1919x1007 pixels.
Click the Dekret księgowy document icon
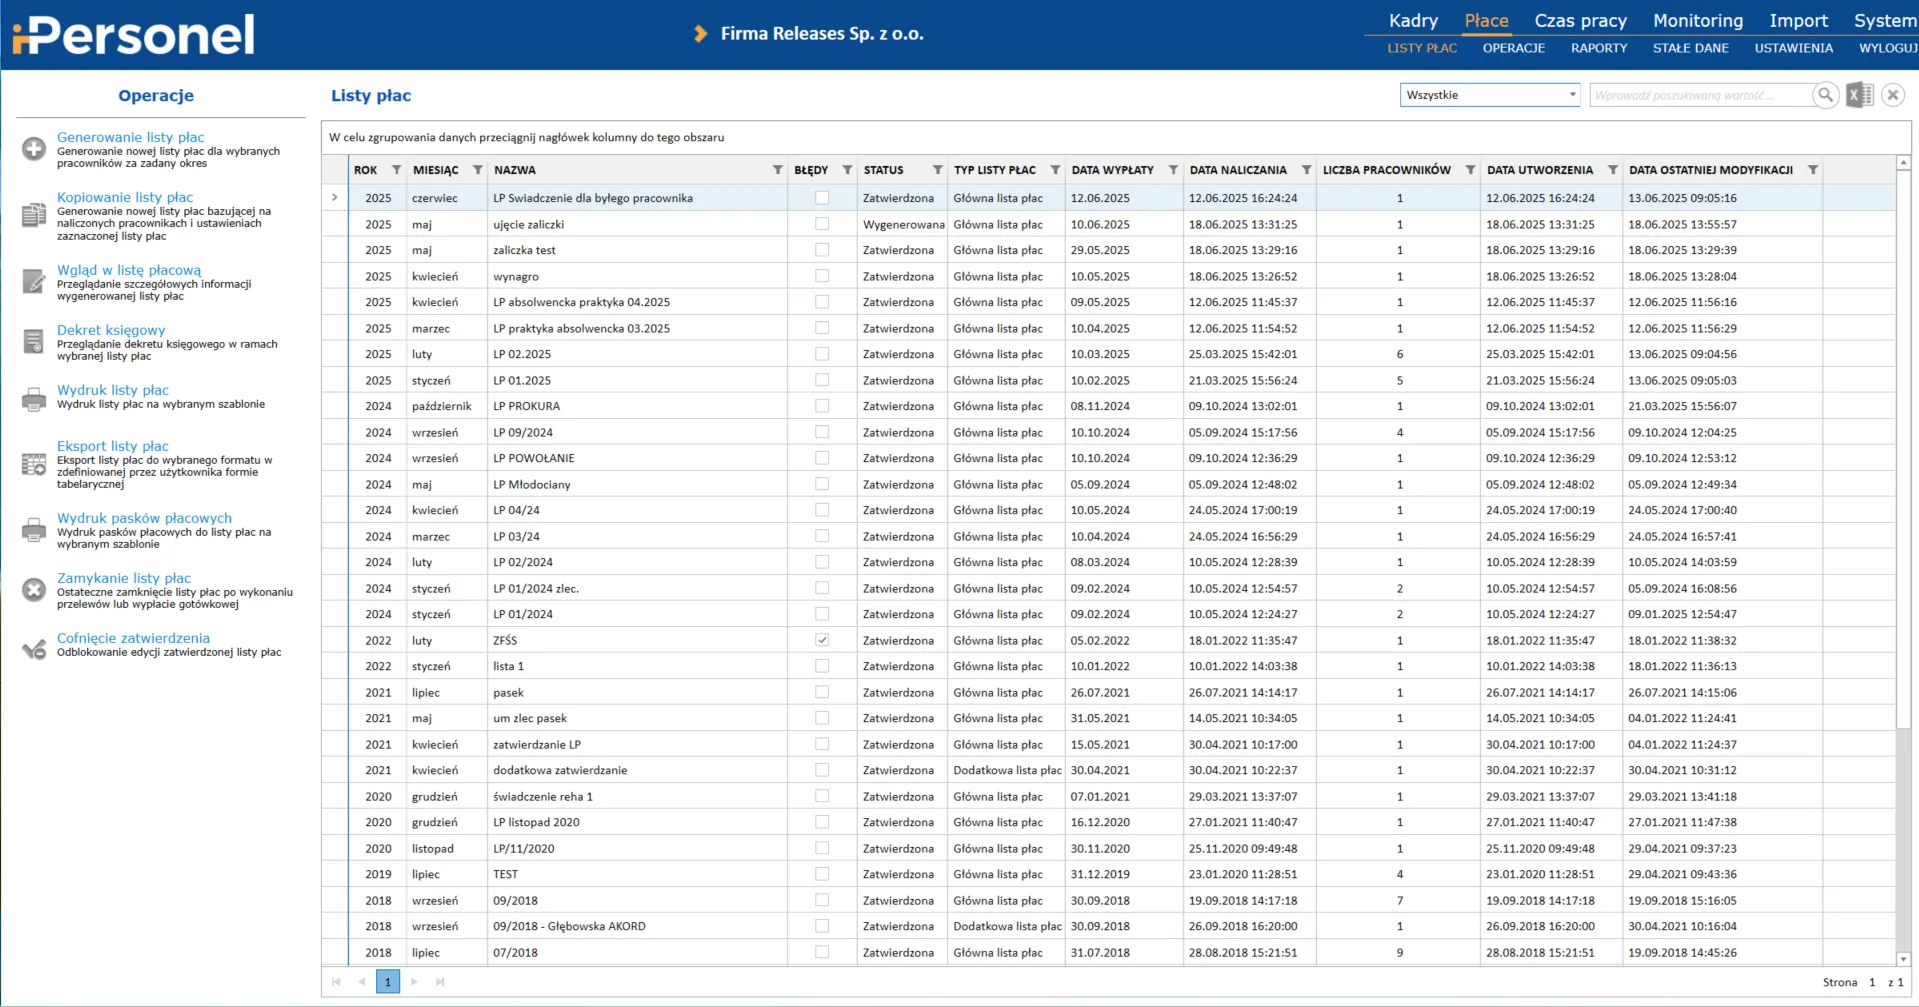pos(34,342)
